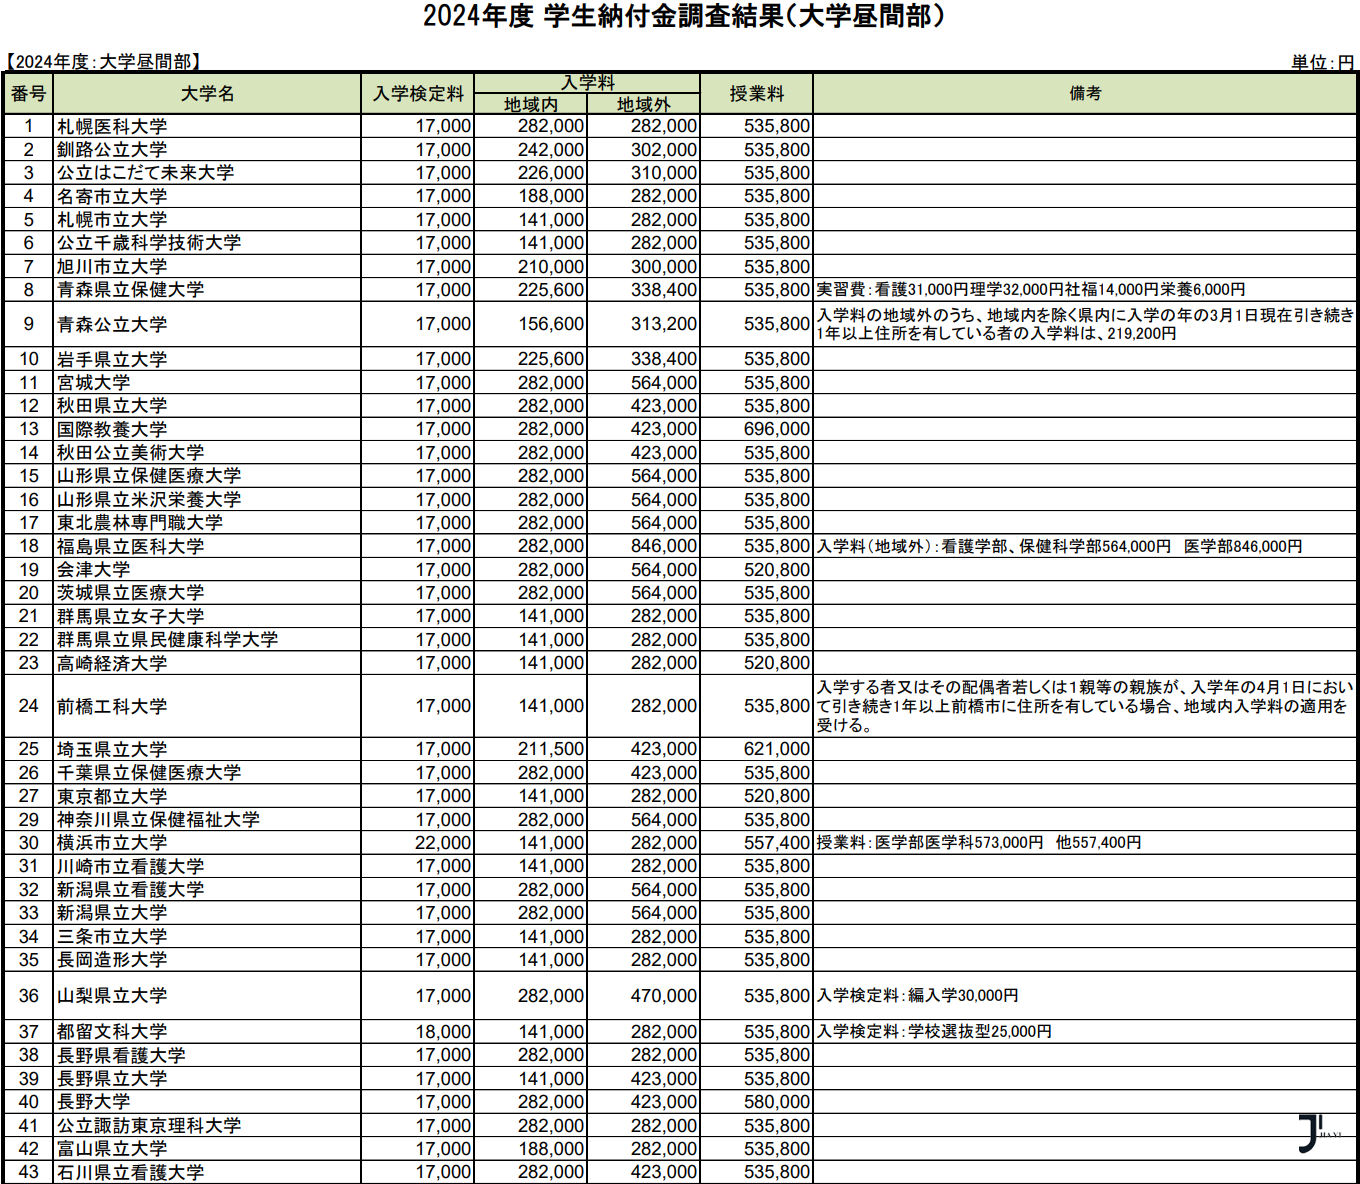Image resolution: width=1360 pixels, height=1184 pixels.
Task: Click the 石川県立看護大学 name cell
Action: click(x=130, y=1172)
